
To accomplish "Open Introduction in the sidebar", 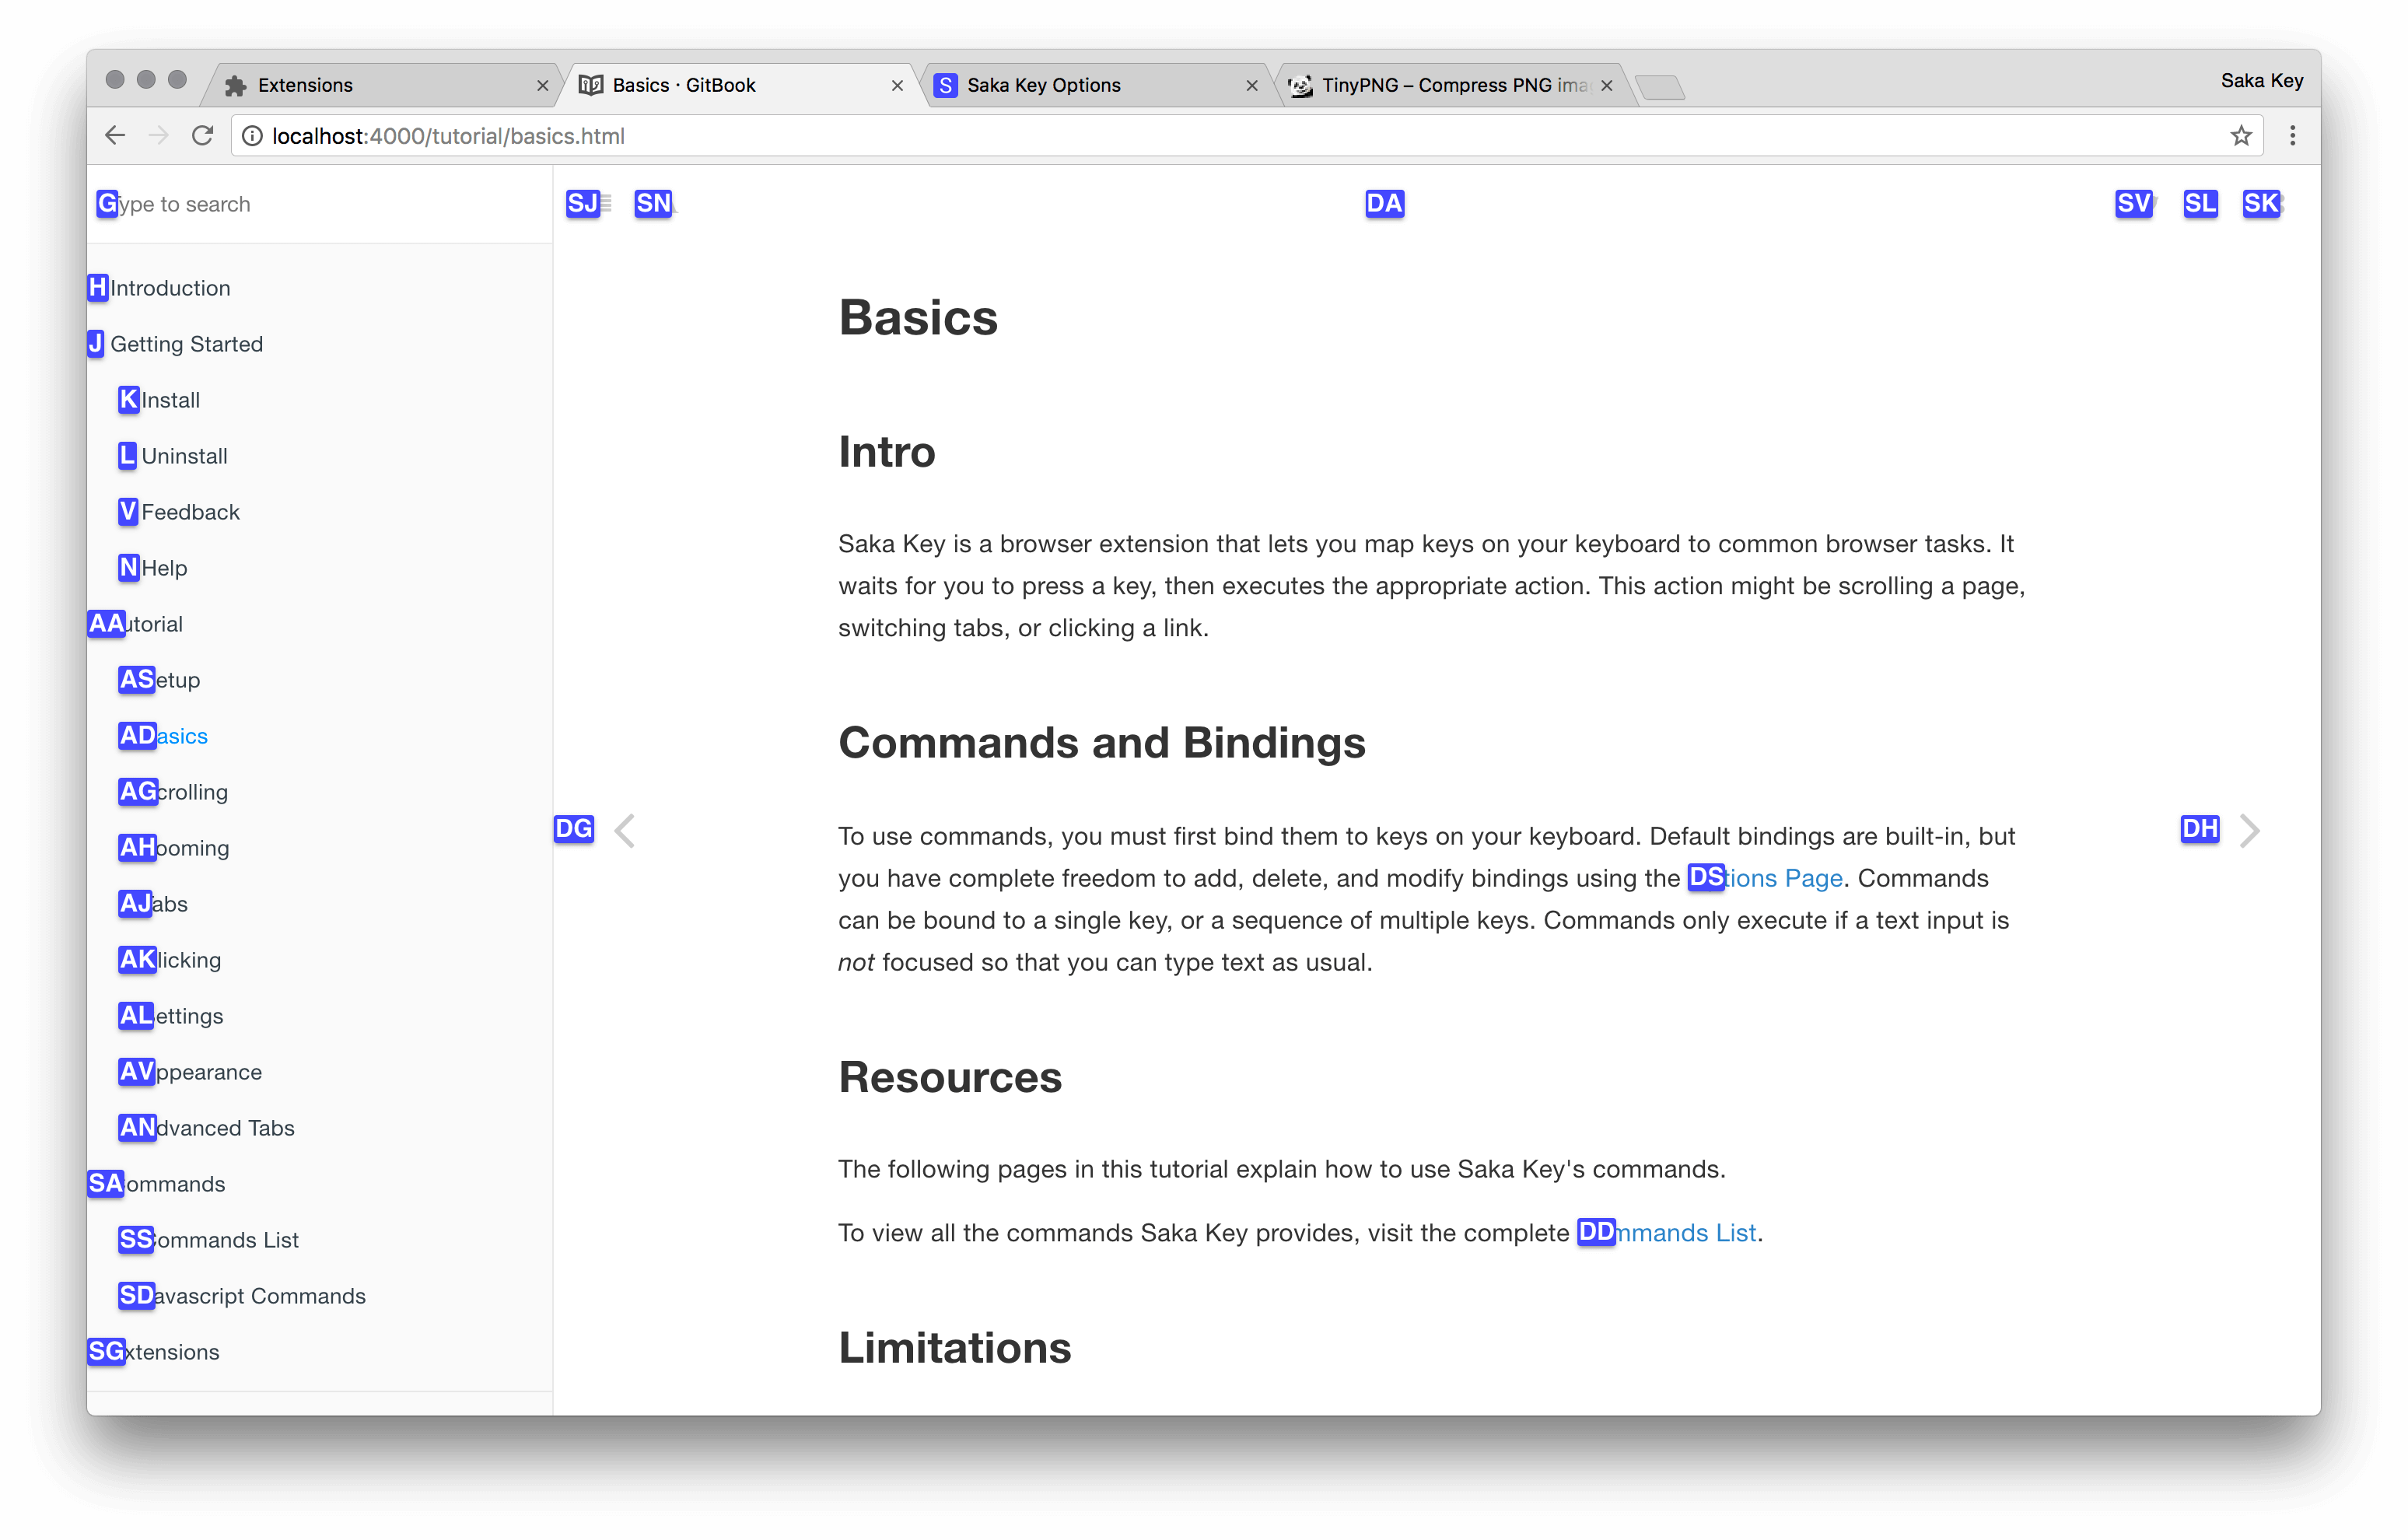I will click(x=170, y=288).
